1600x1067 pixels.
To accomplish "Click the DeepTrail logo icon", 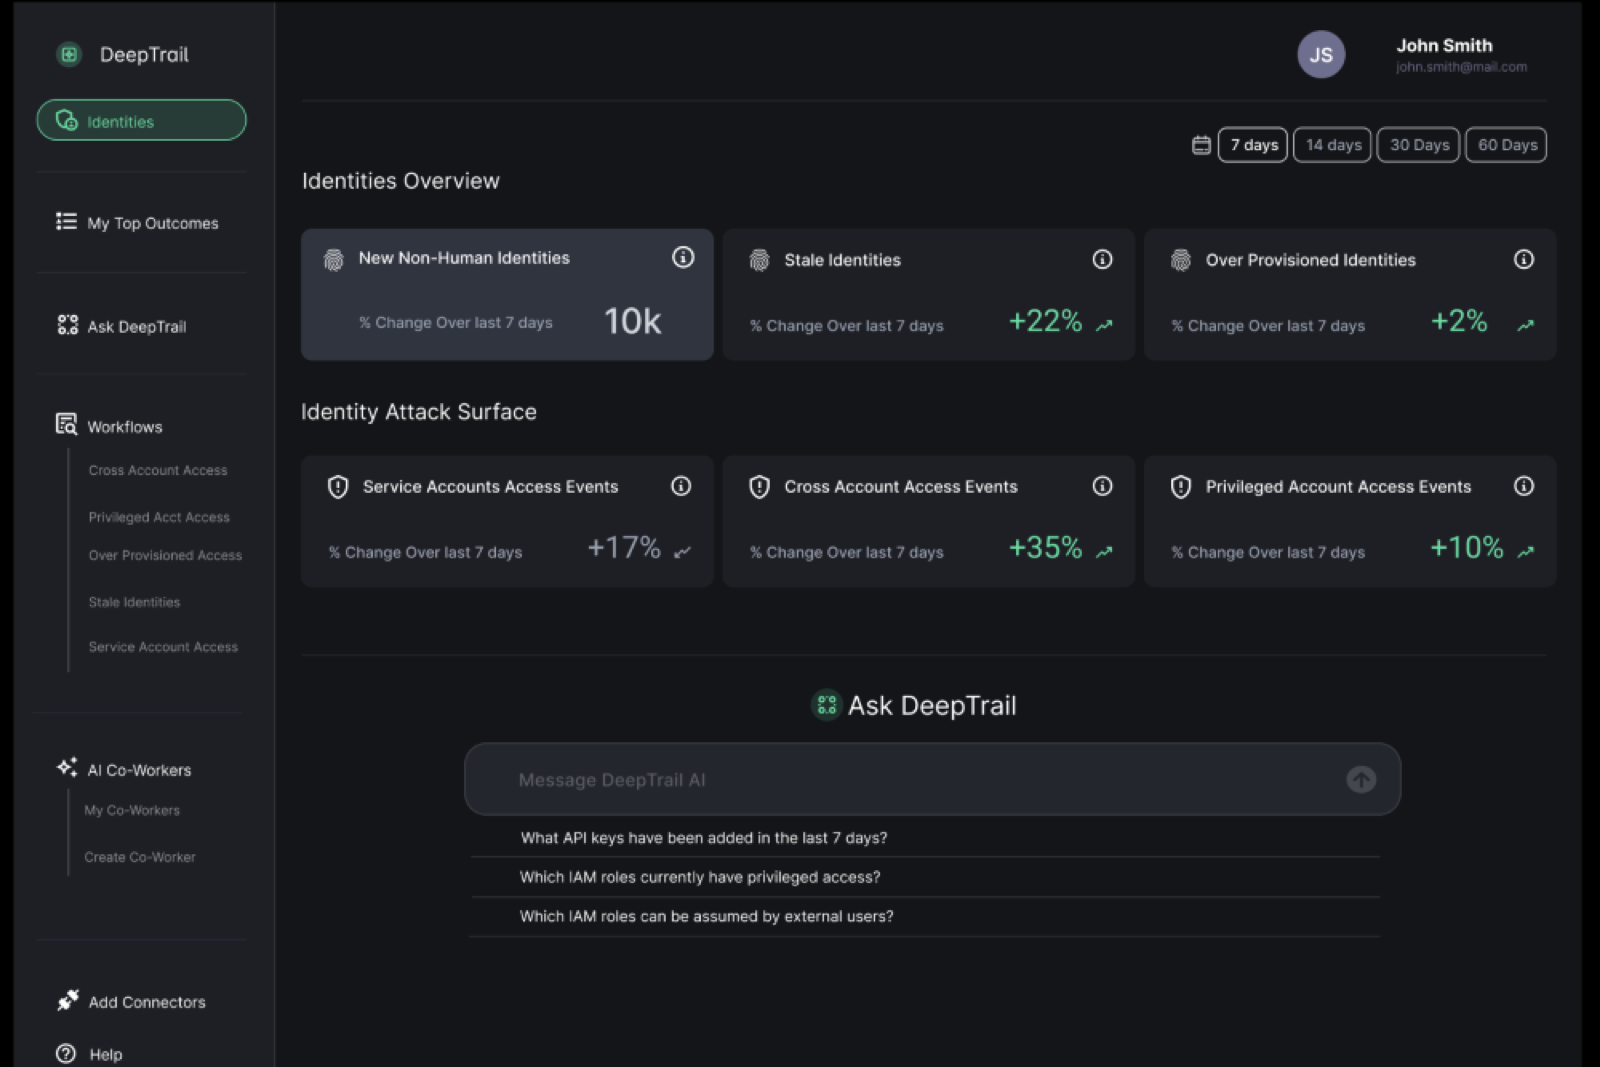I will point(69,55).
